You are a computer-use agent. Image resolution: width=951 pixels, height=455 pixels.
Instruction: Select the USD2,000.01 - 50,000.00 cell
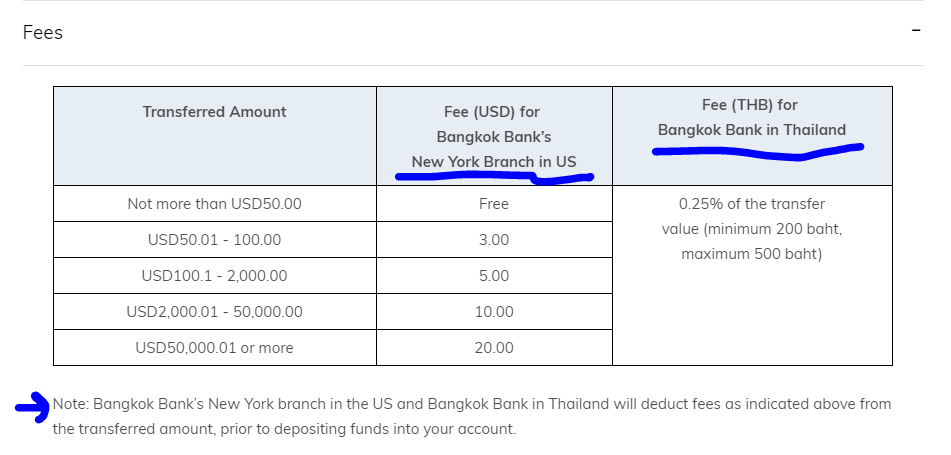point(215,312)
